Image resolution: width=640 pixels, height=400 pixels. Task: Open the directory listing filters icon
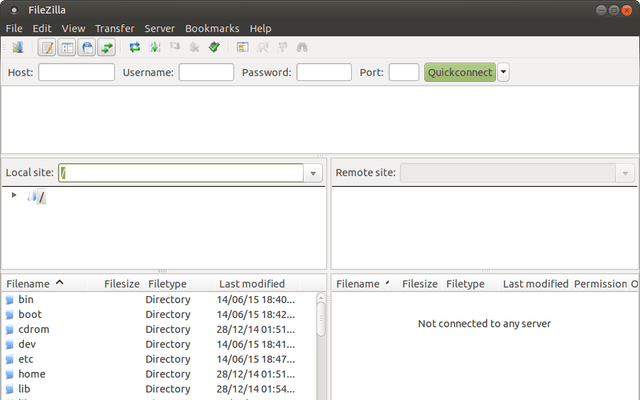[242, 47]
